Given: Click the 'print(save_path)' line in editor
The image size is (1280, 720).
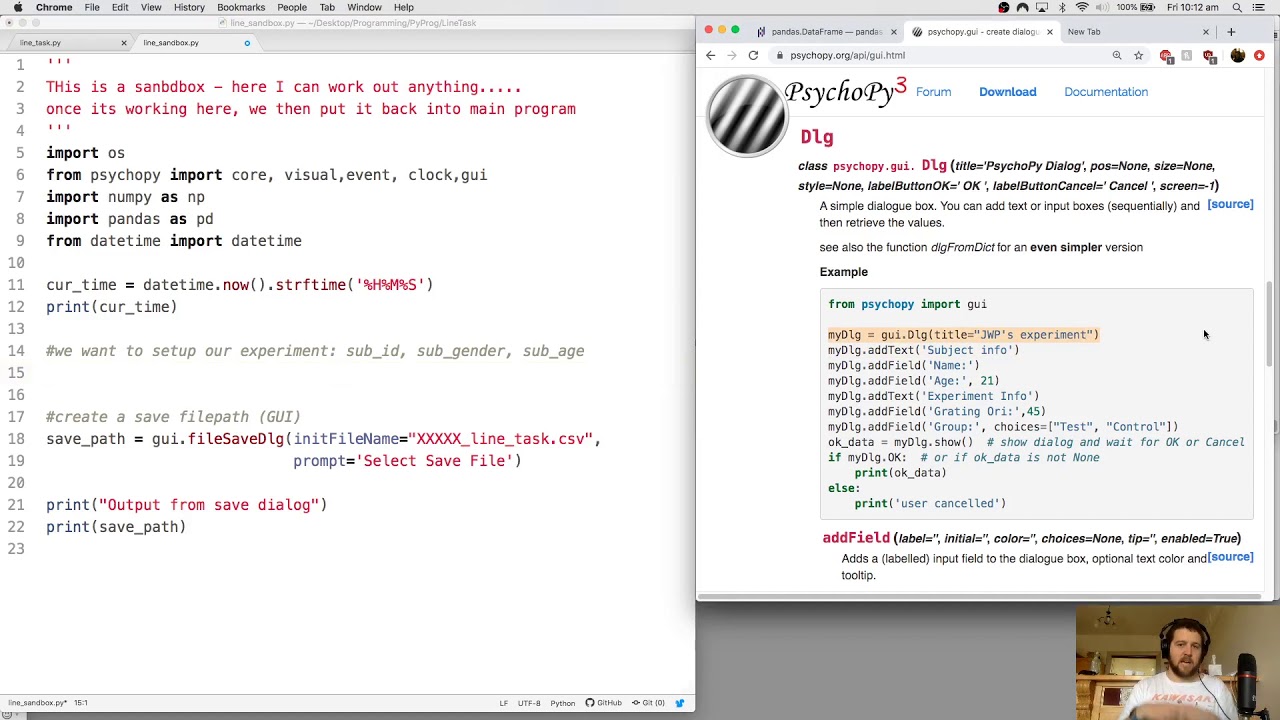Looking at the screenshot, I should point(116,527).
